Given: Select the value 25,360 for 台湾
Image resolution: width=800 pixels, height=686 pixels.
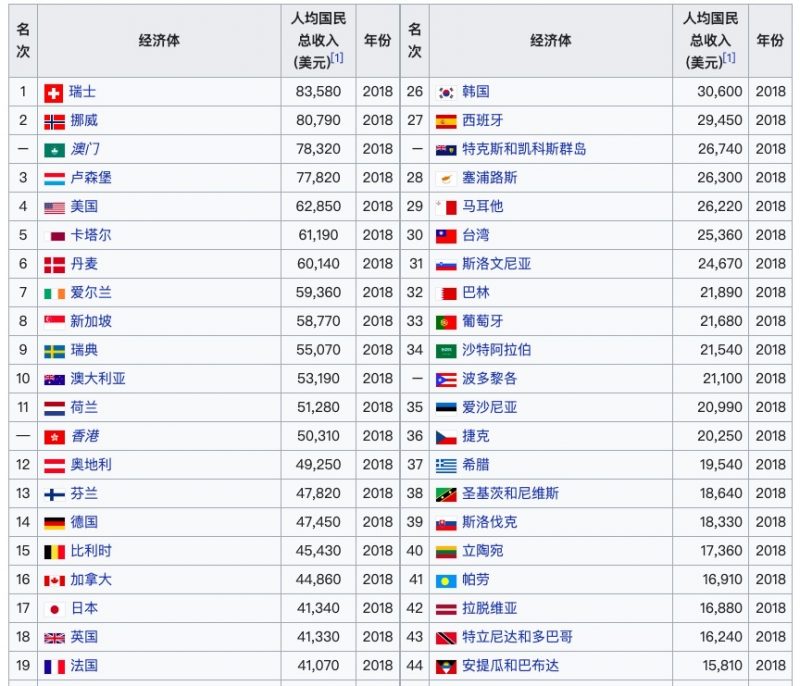Looking at the screenshot, I should pos(720,235).
